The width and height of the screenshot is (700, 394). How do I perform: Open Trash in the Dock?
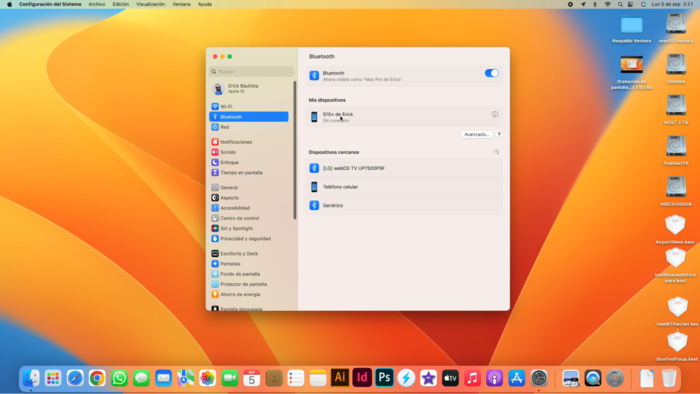tap(669, 378)
